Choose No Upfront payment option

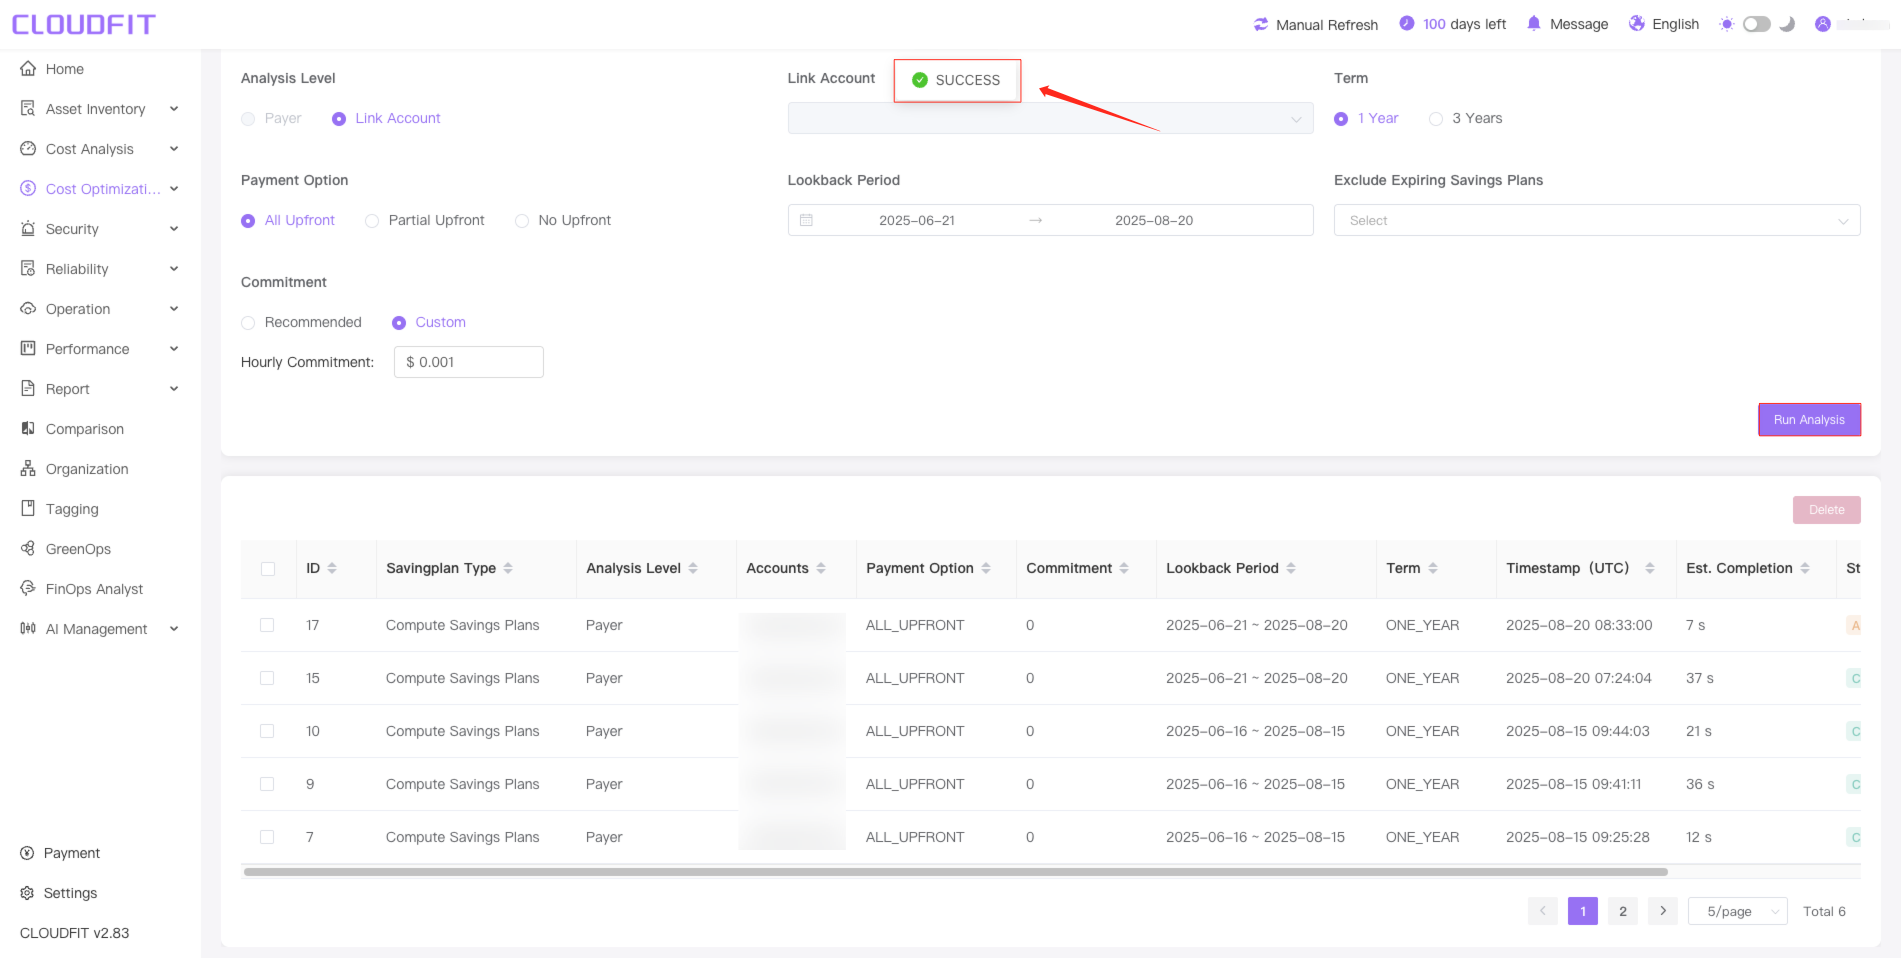pyautogui.click(x=522, y=221)
